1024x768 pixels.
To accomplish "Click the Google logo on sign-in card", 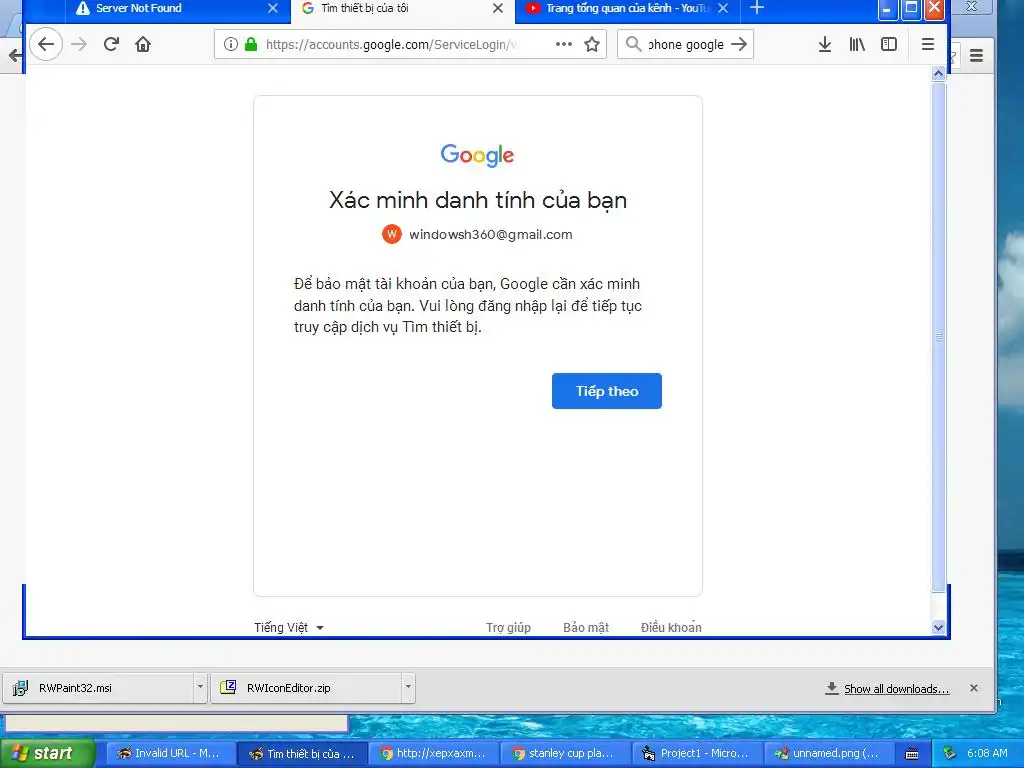I will pos(477,155).
